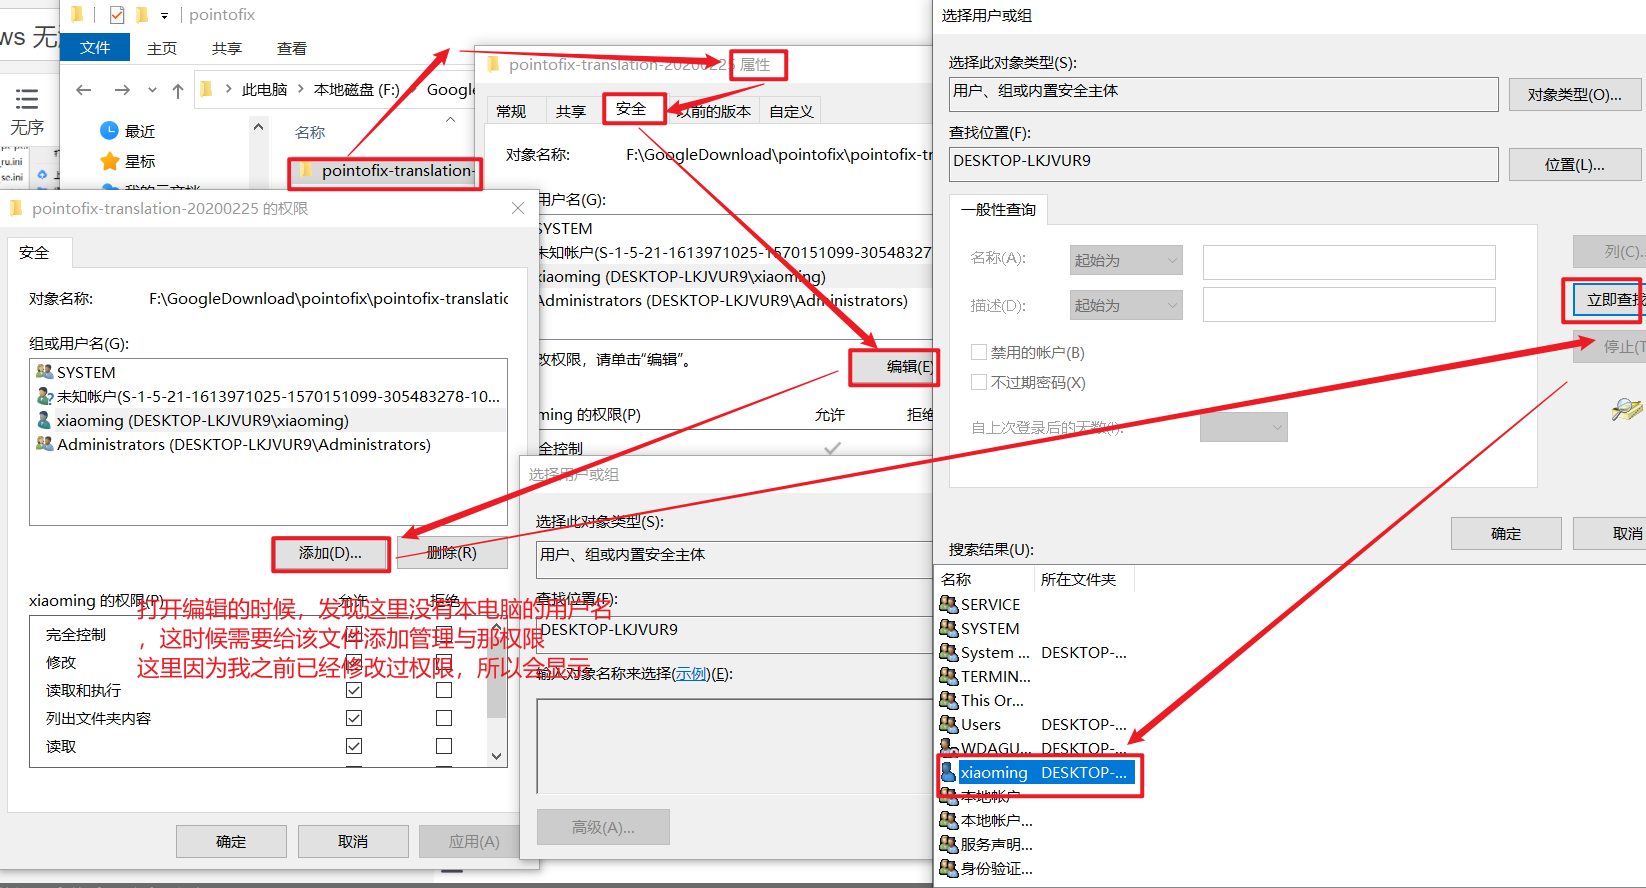This screenshot has width=1646, height=888.
Task: Click the permissions list scroll-down arrow
Action: click(x=497, y=756)
